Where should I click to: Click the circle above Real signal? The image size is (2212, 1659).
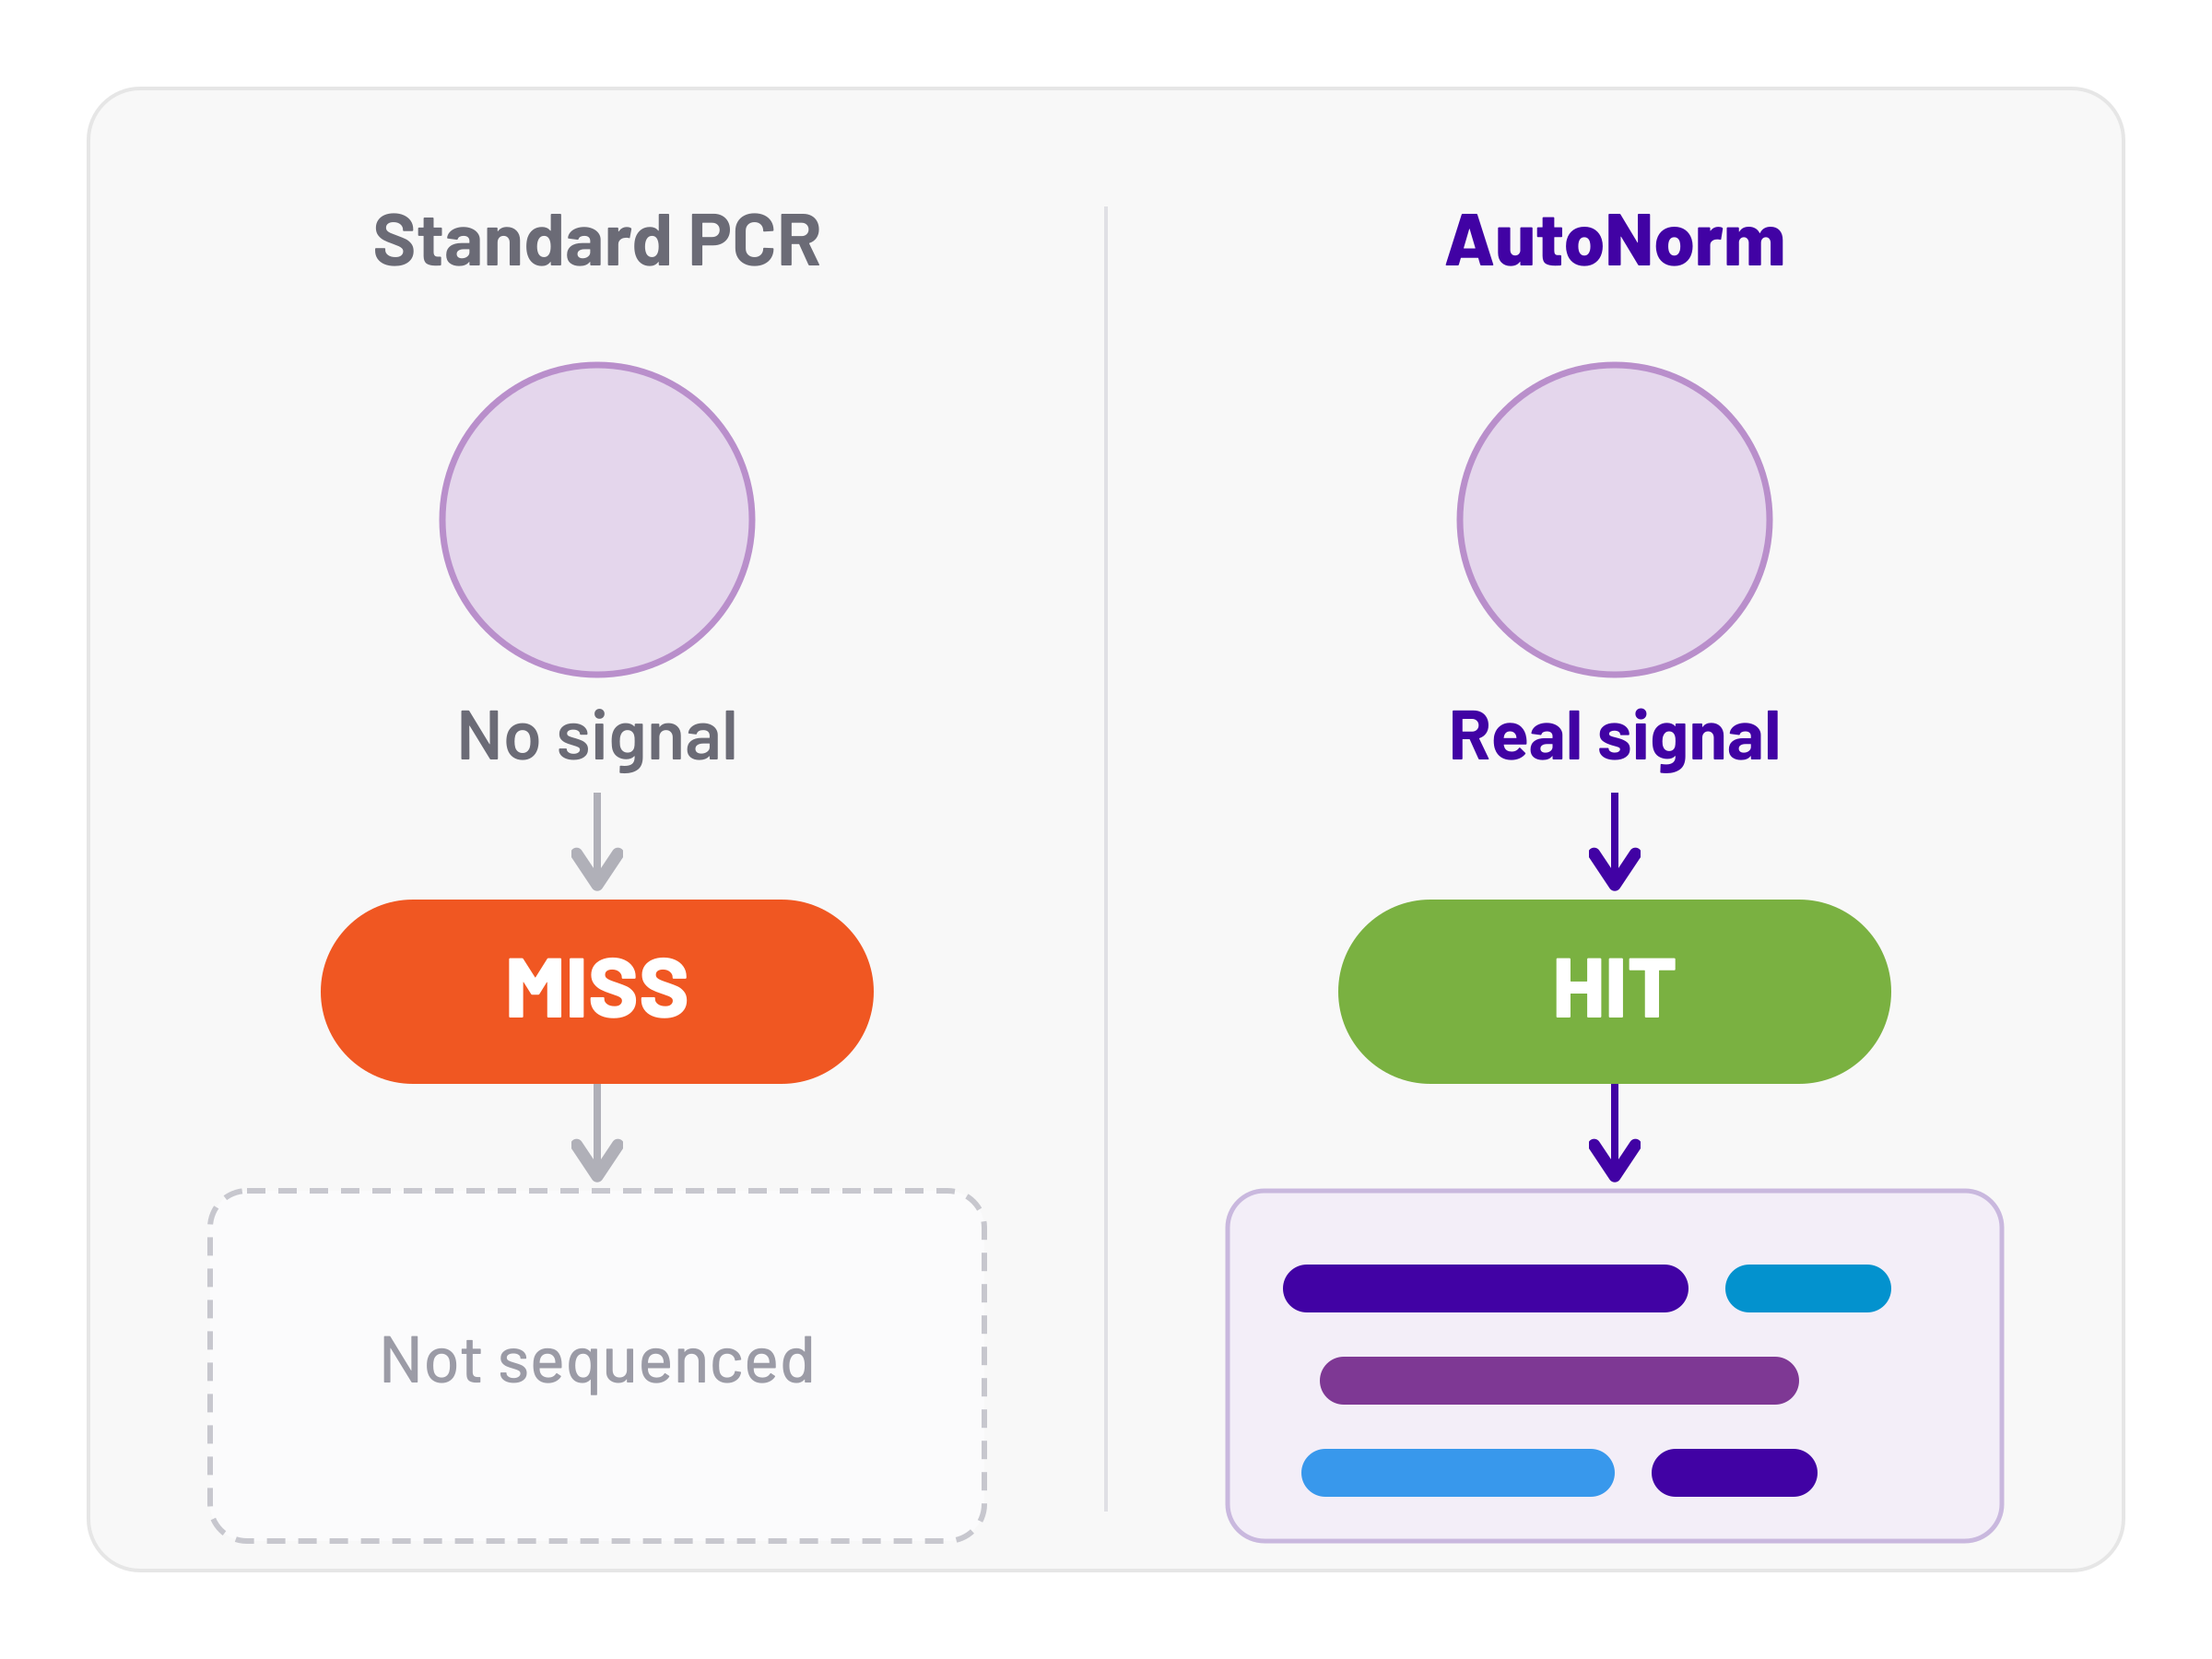1615,520
